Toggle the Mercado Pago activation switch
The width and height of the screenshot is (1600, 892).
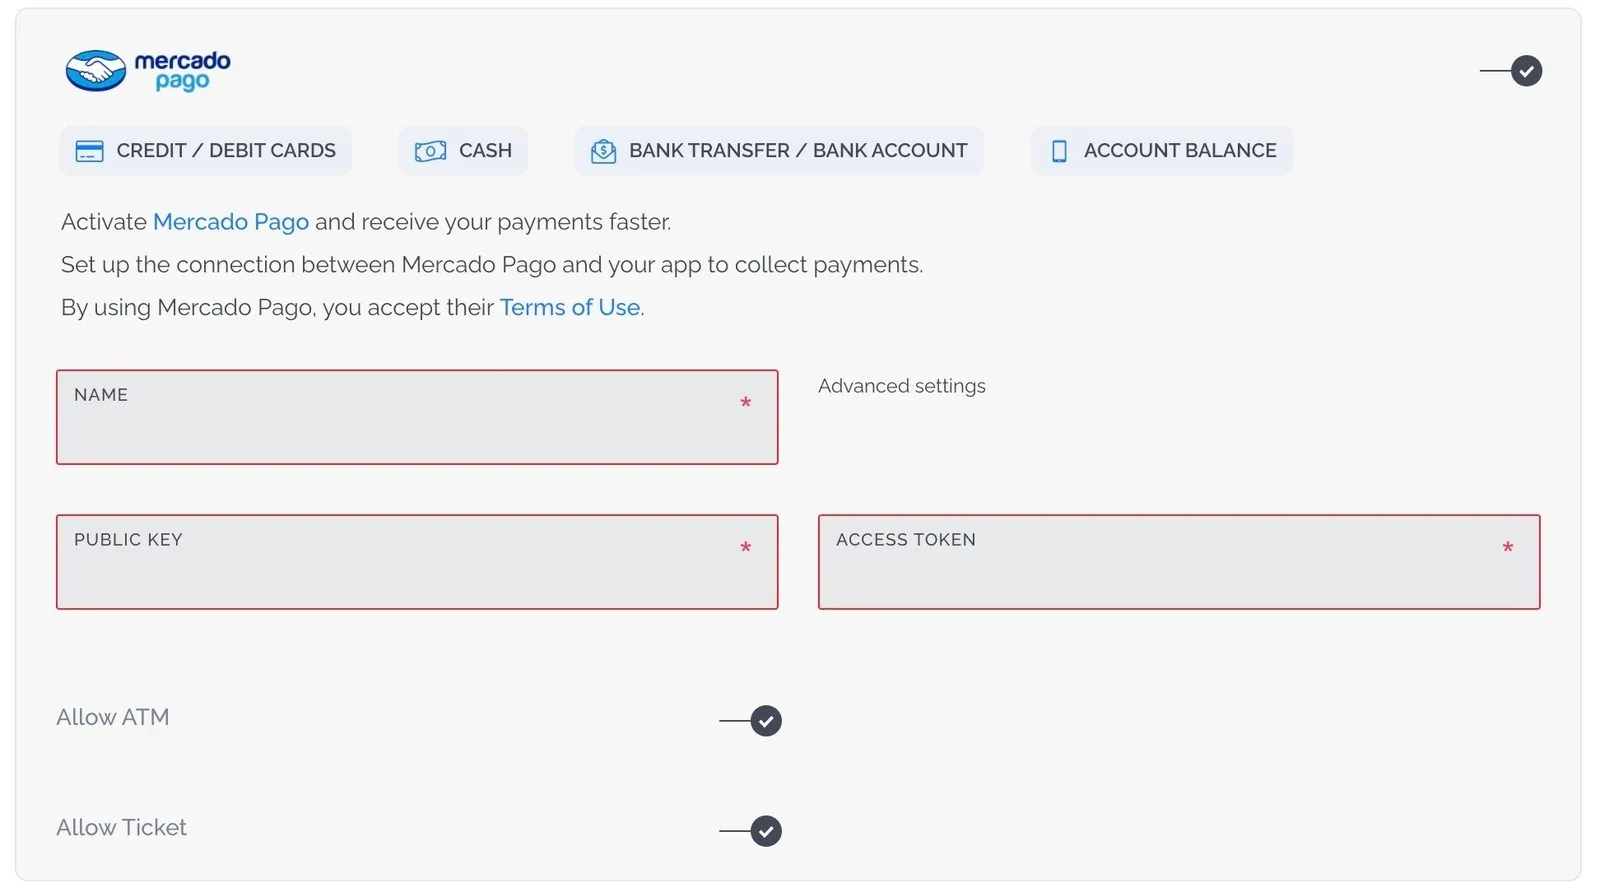(x=1511, y=71)
